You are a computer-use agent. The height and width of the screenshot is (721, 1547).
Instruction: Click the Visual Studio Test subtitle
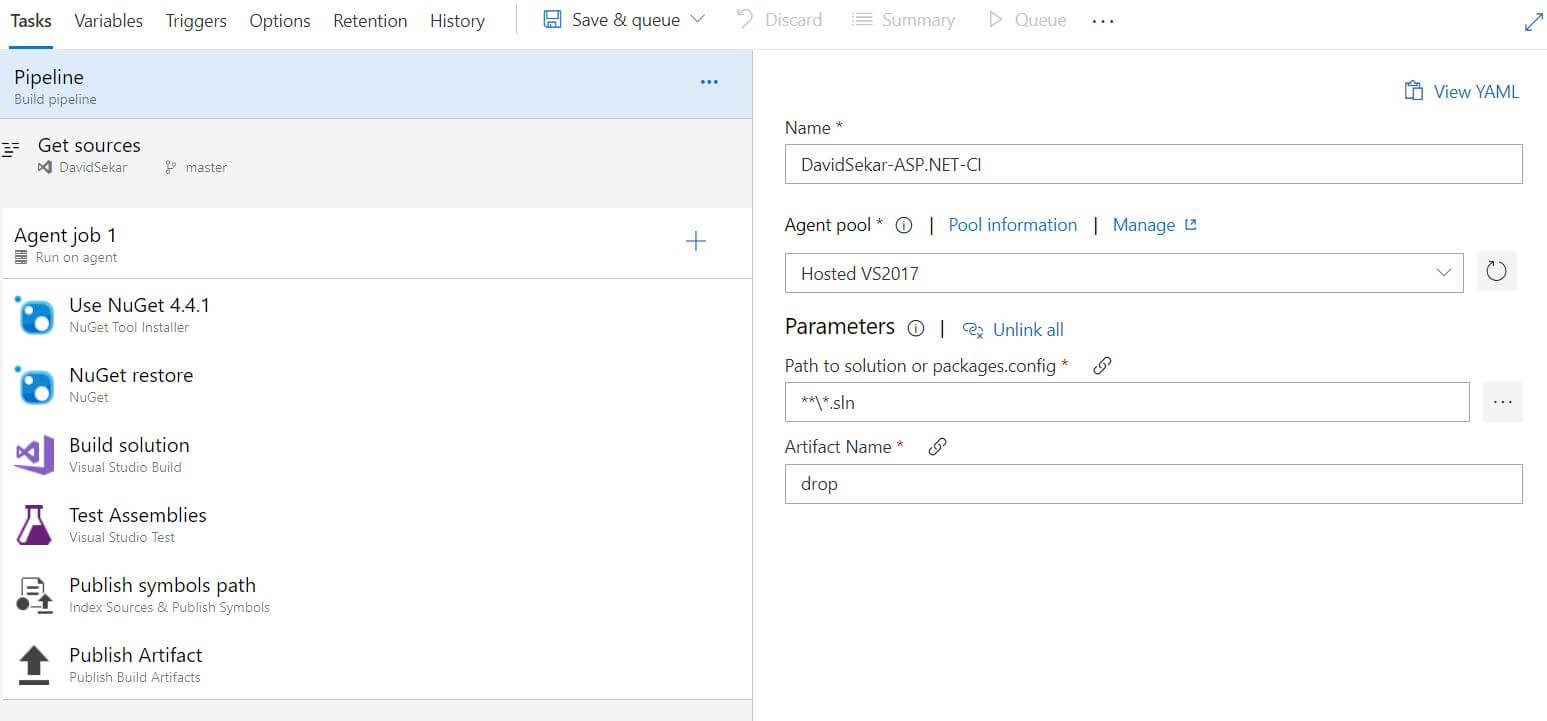point(122,537)
